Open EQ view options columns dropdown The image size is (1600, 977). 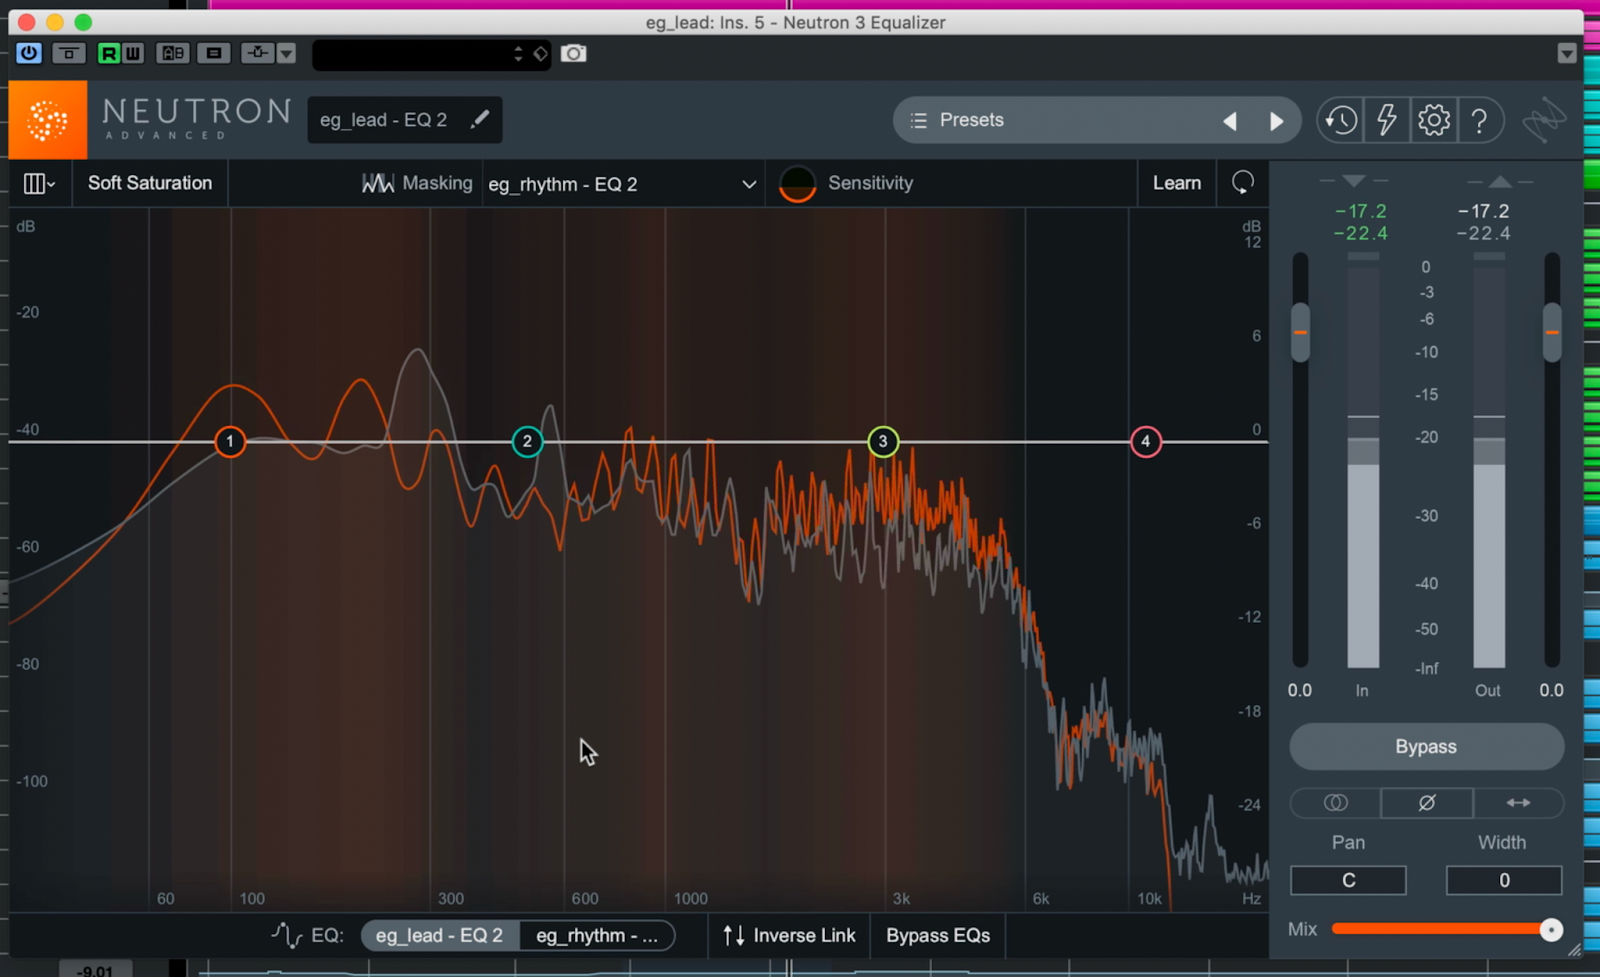(x=39, y=183)
